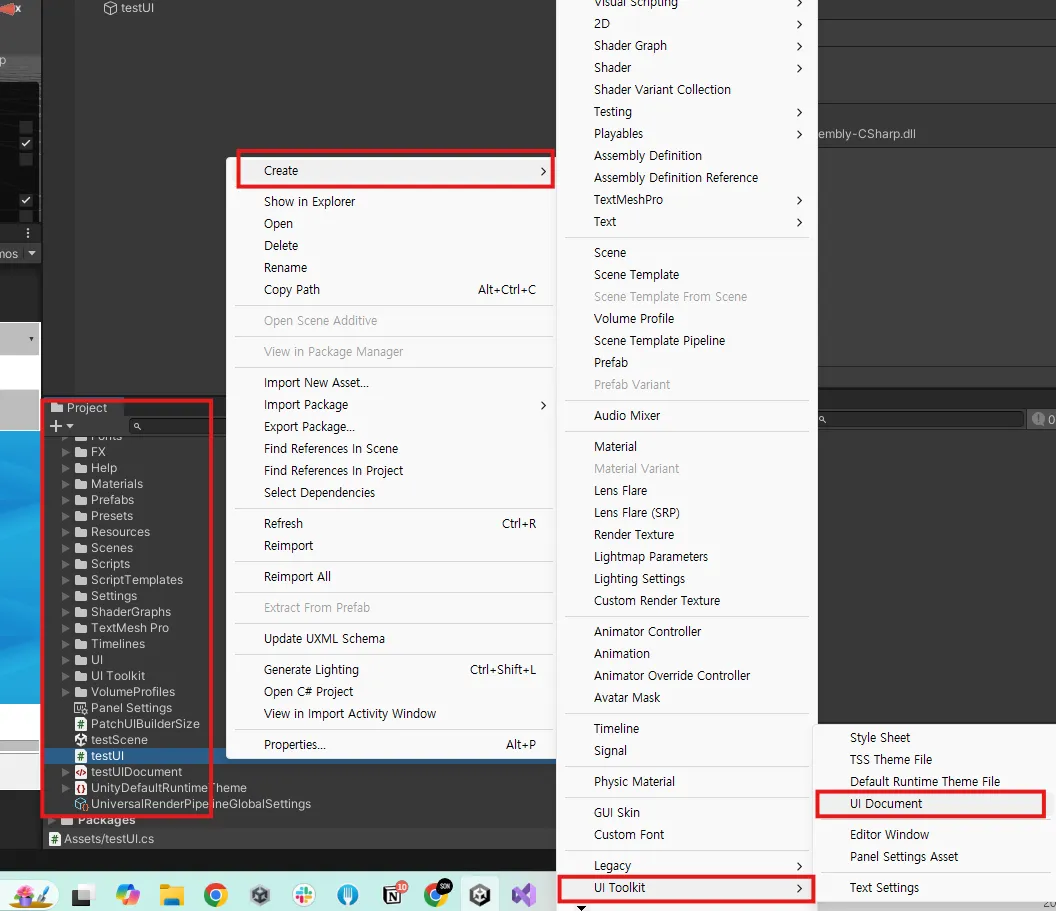Expand the Materials folder arrow

[x=65, y=484]
